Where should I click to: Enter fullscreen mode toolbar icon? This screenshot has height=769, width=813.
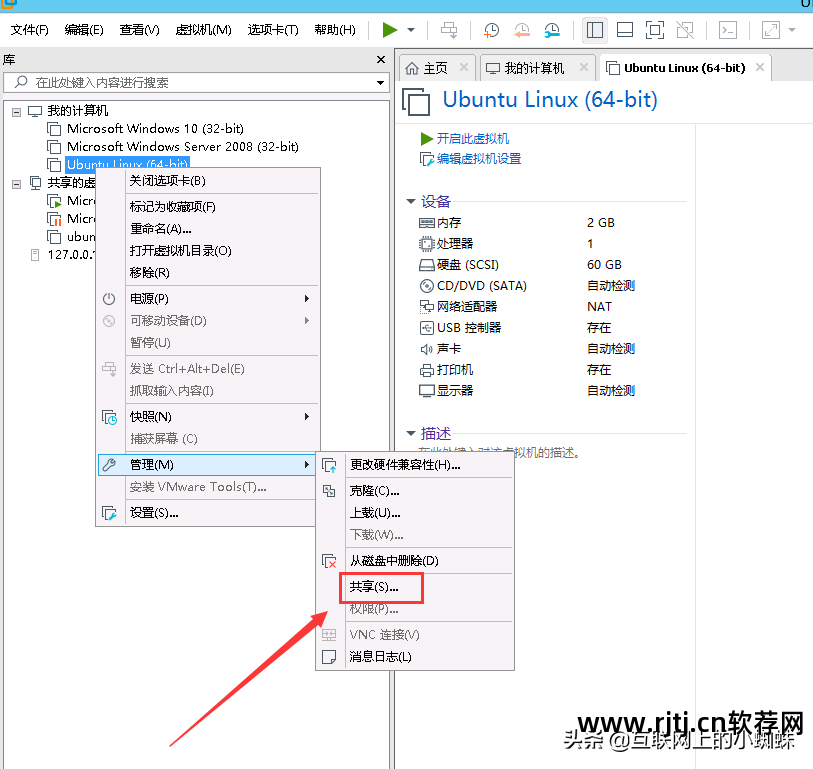coord(654,30)
